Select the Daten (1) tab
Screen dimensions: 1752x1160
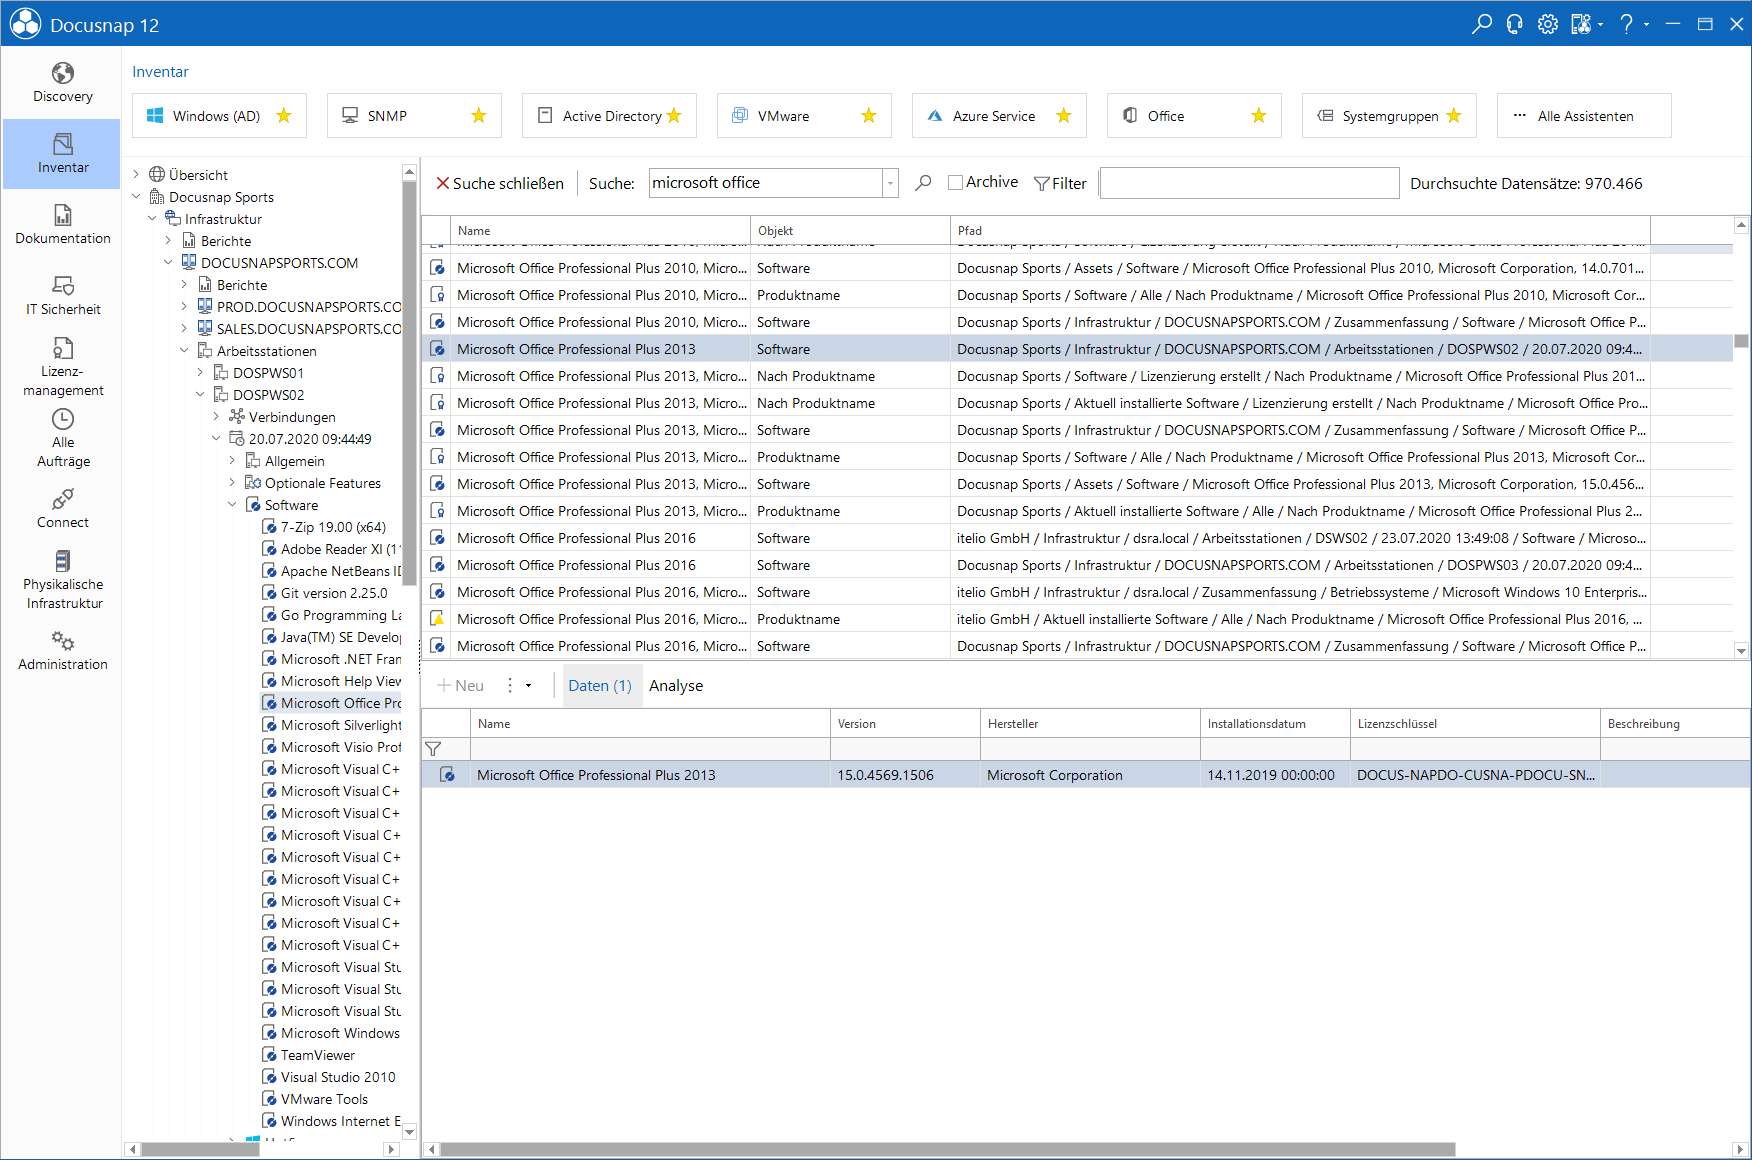point(600,686)
